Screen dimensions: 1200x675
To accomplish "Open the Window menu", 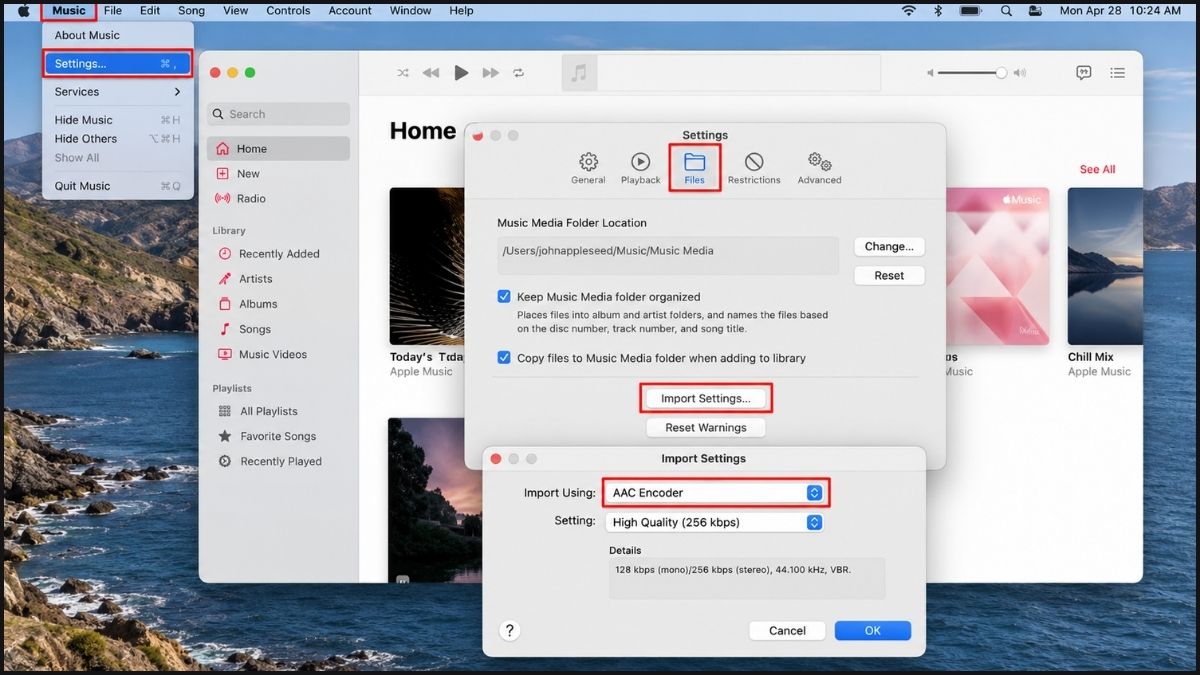I will [x=410, y=10].
